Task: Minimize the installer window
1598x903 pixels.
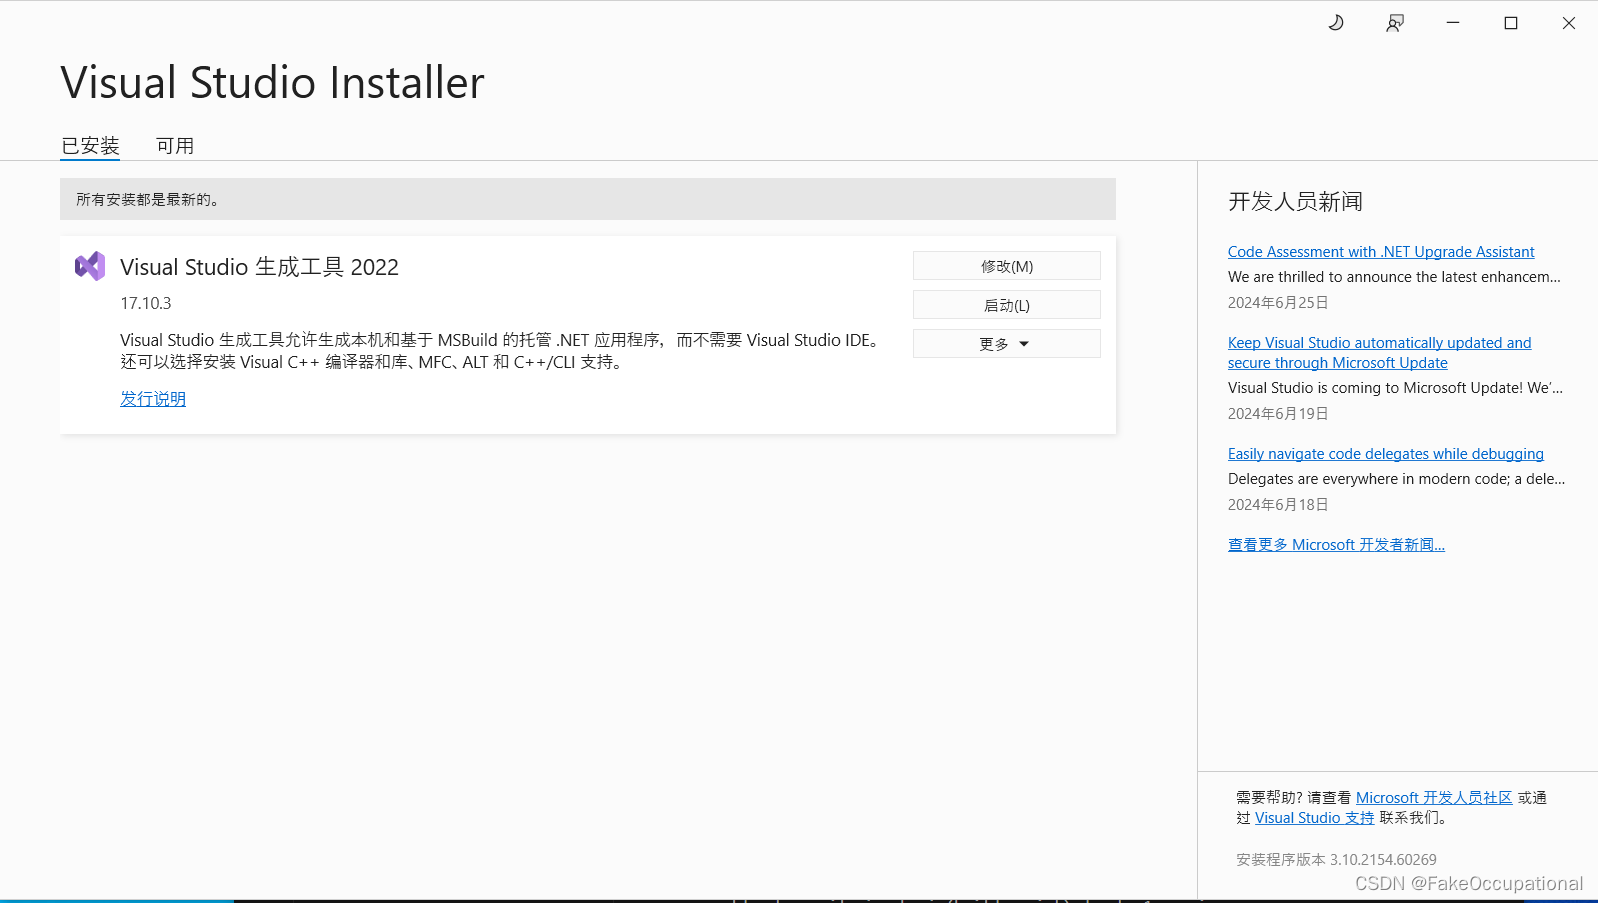Action: click(1453, 23)
